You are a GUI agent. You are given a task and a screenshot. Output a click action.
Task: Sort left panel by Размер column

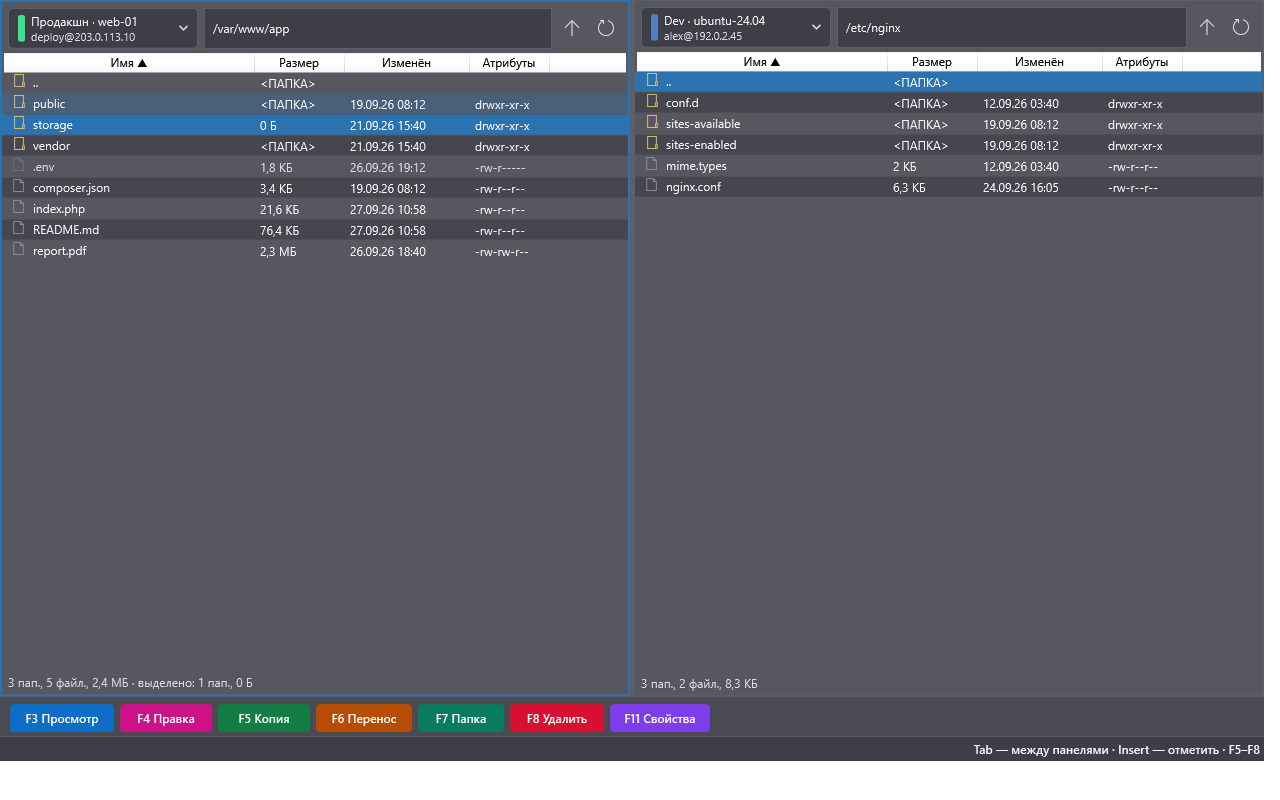point(299,63)
